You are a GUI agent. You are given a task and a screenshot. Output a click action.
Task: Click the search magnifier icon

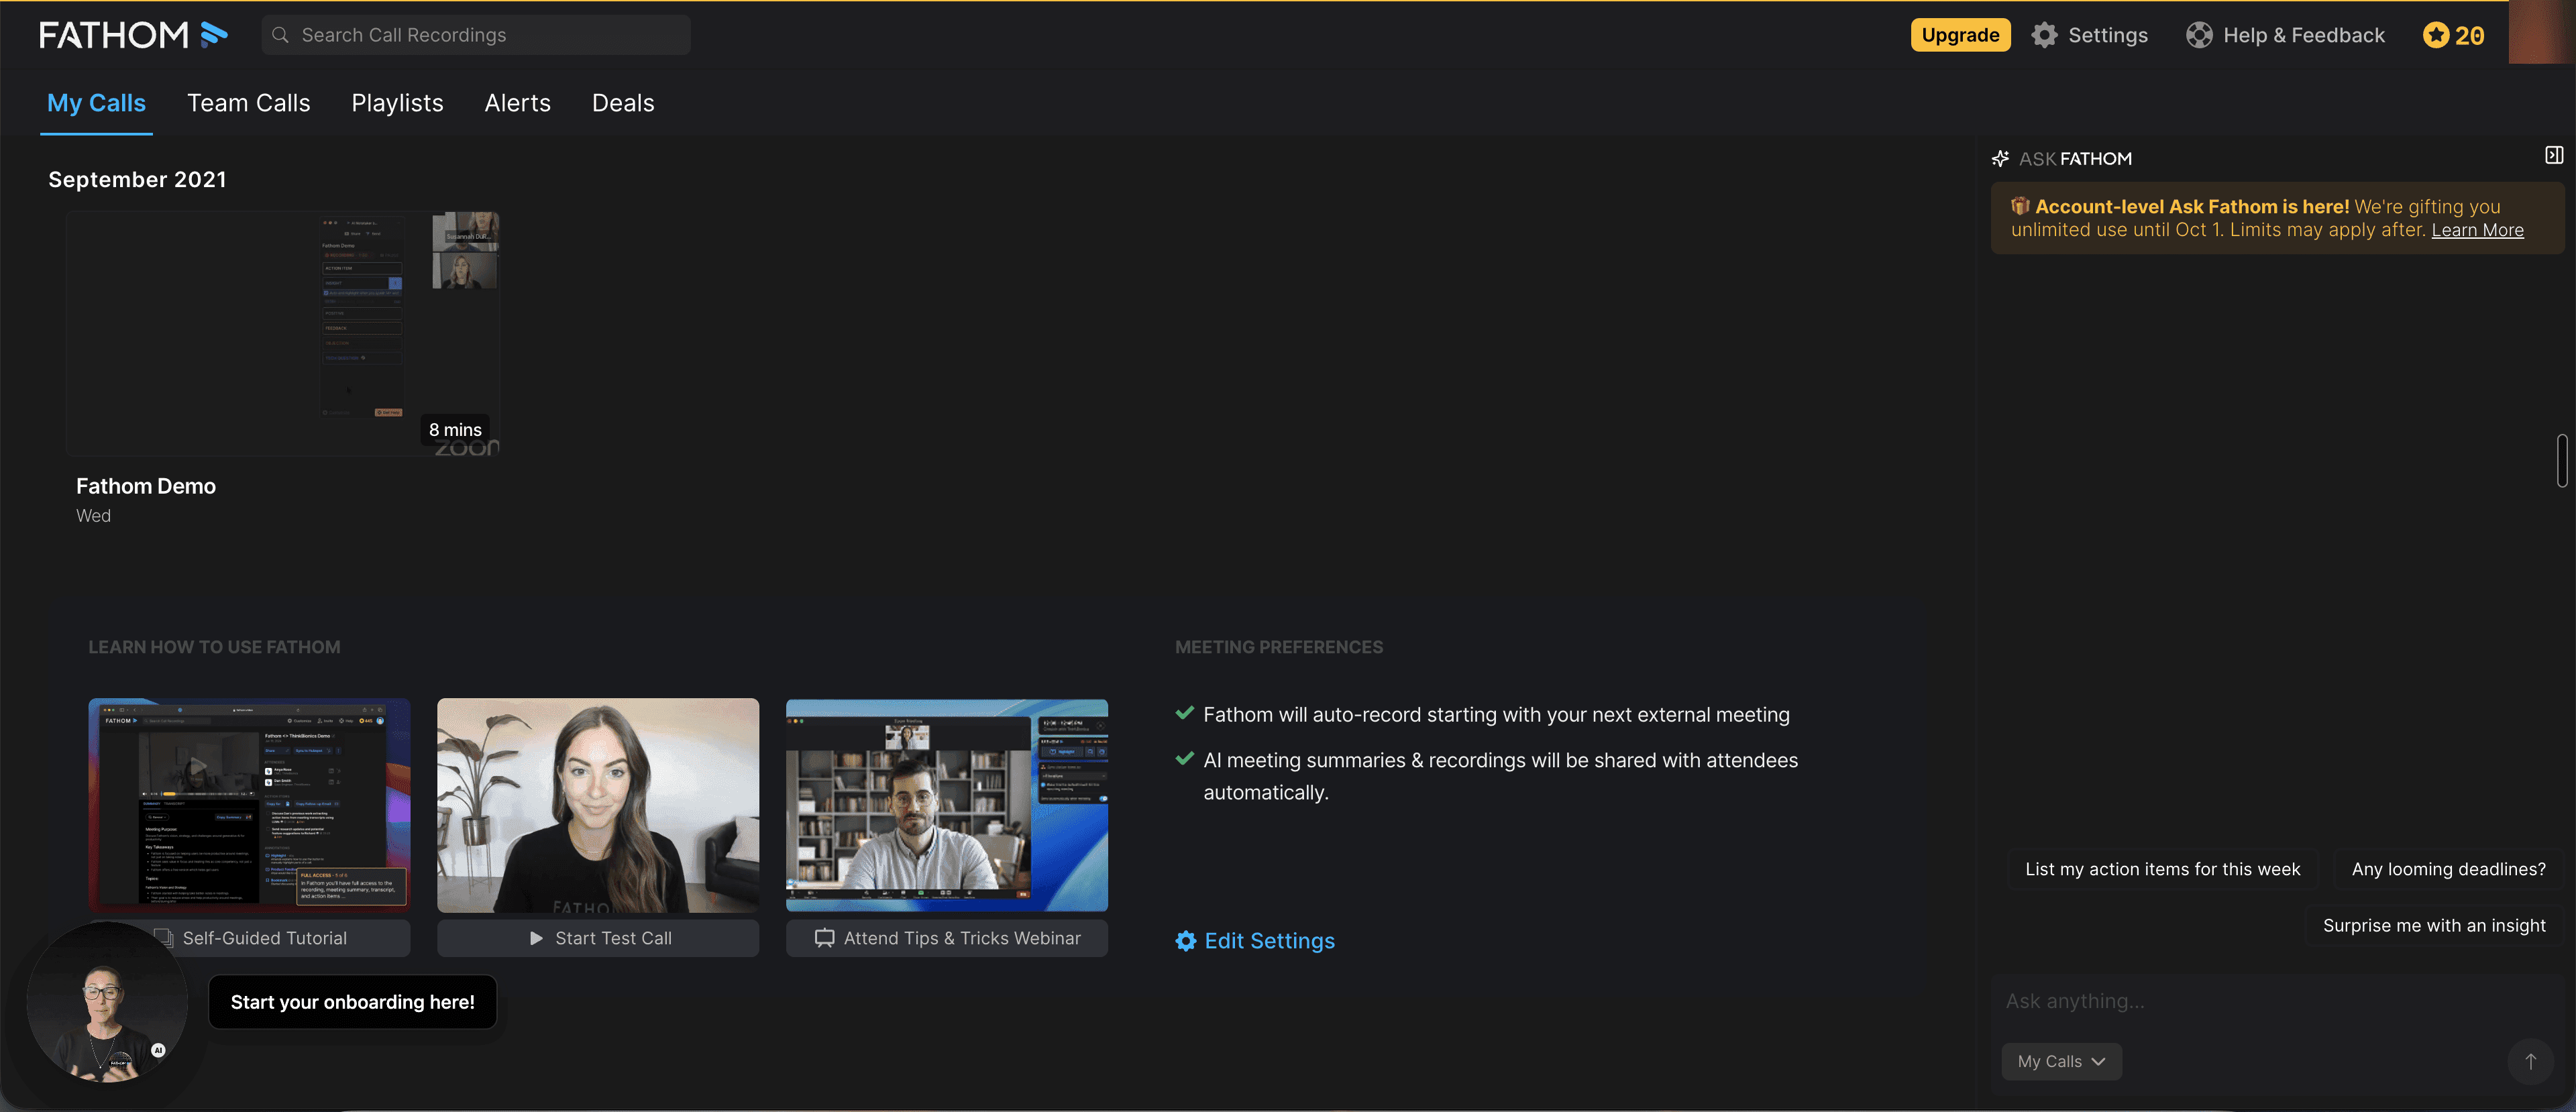pyautogui.click(x=281, y=35)
